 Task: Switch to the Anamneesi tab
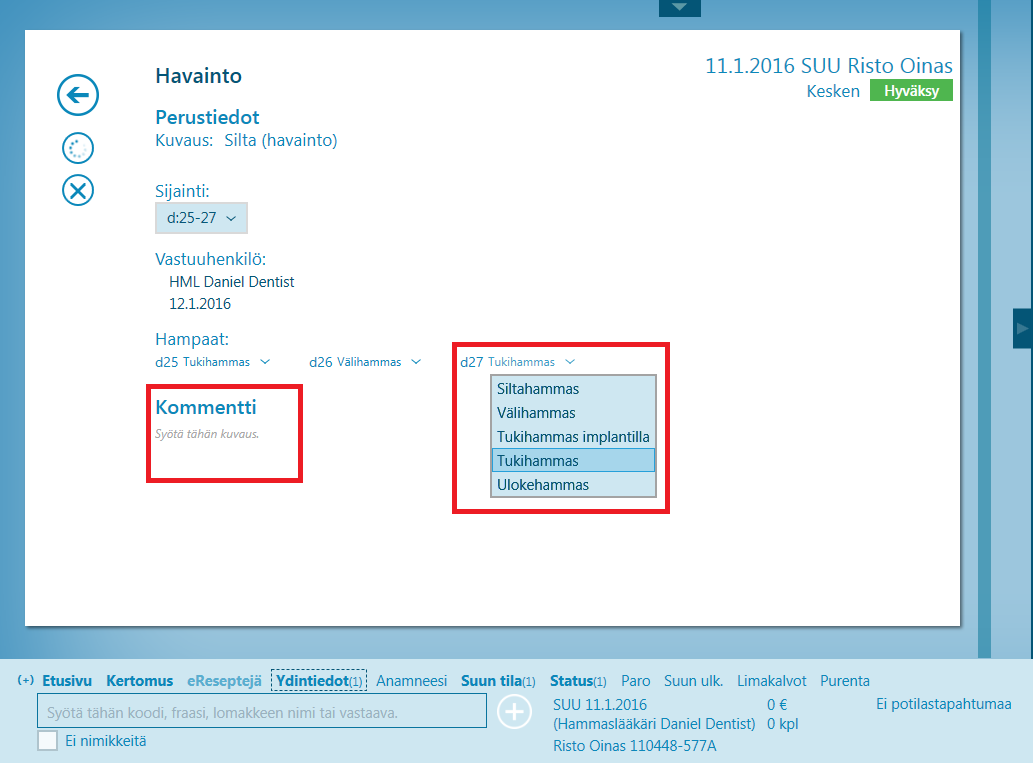pos(411,681)
